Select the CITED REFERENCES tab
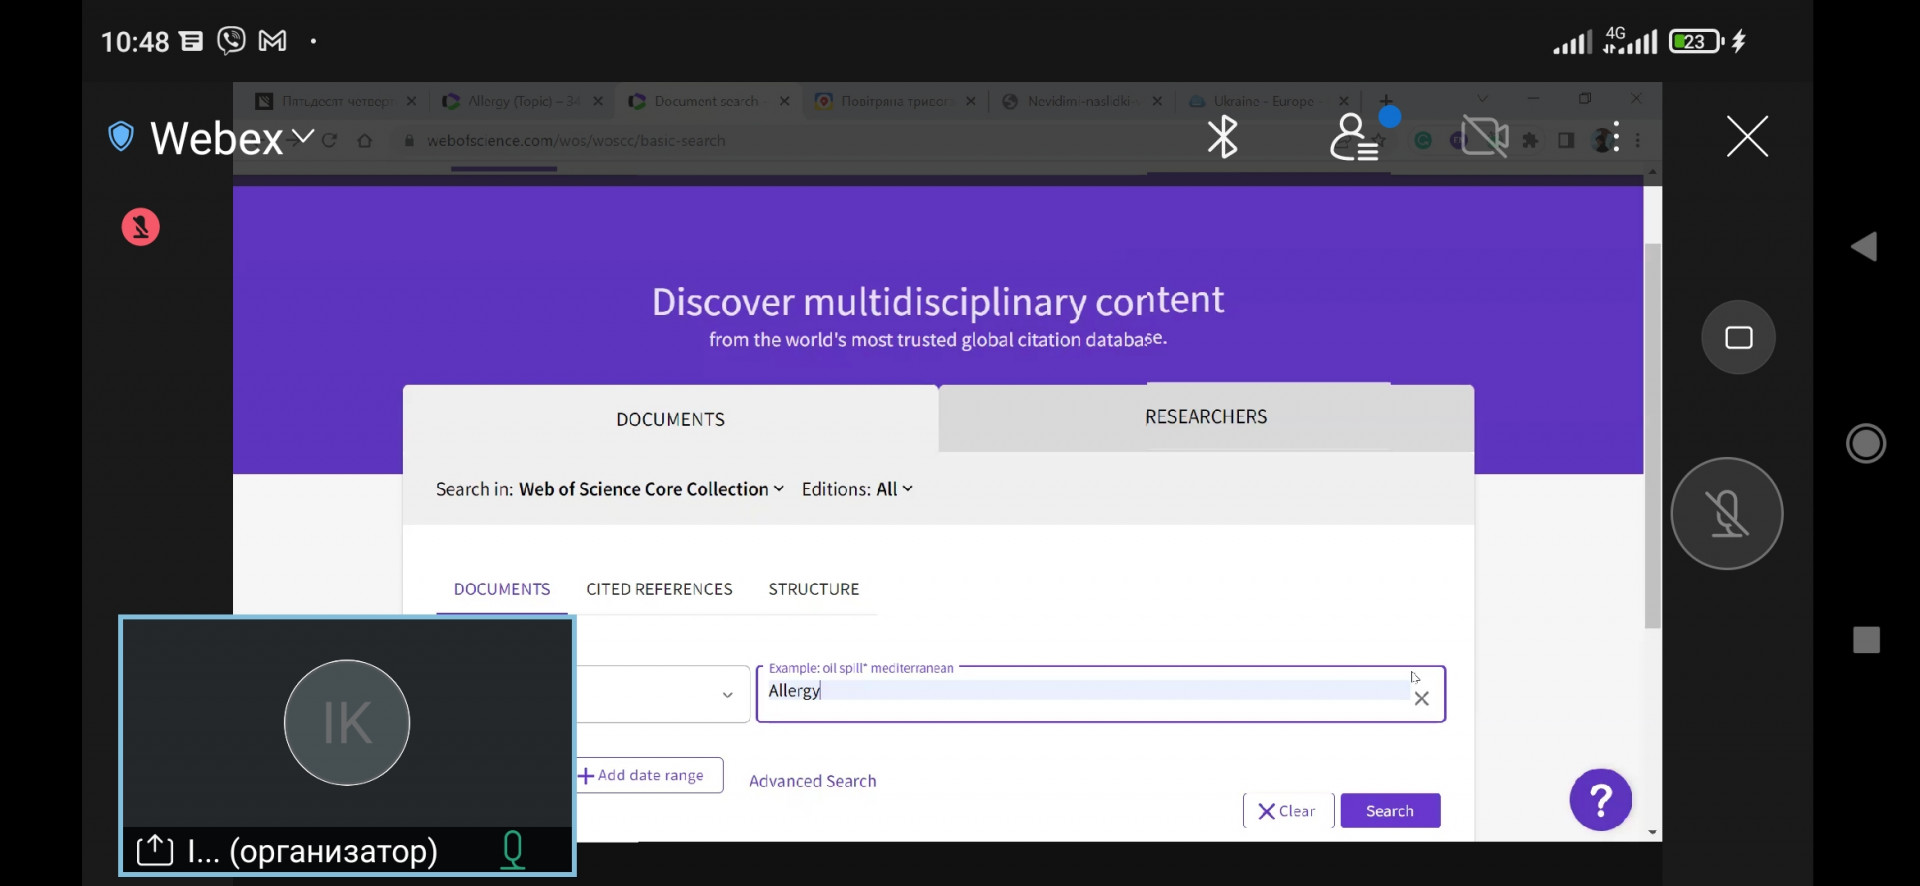 [x=659, y=589]
